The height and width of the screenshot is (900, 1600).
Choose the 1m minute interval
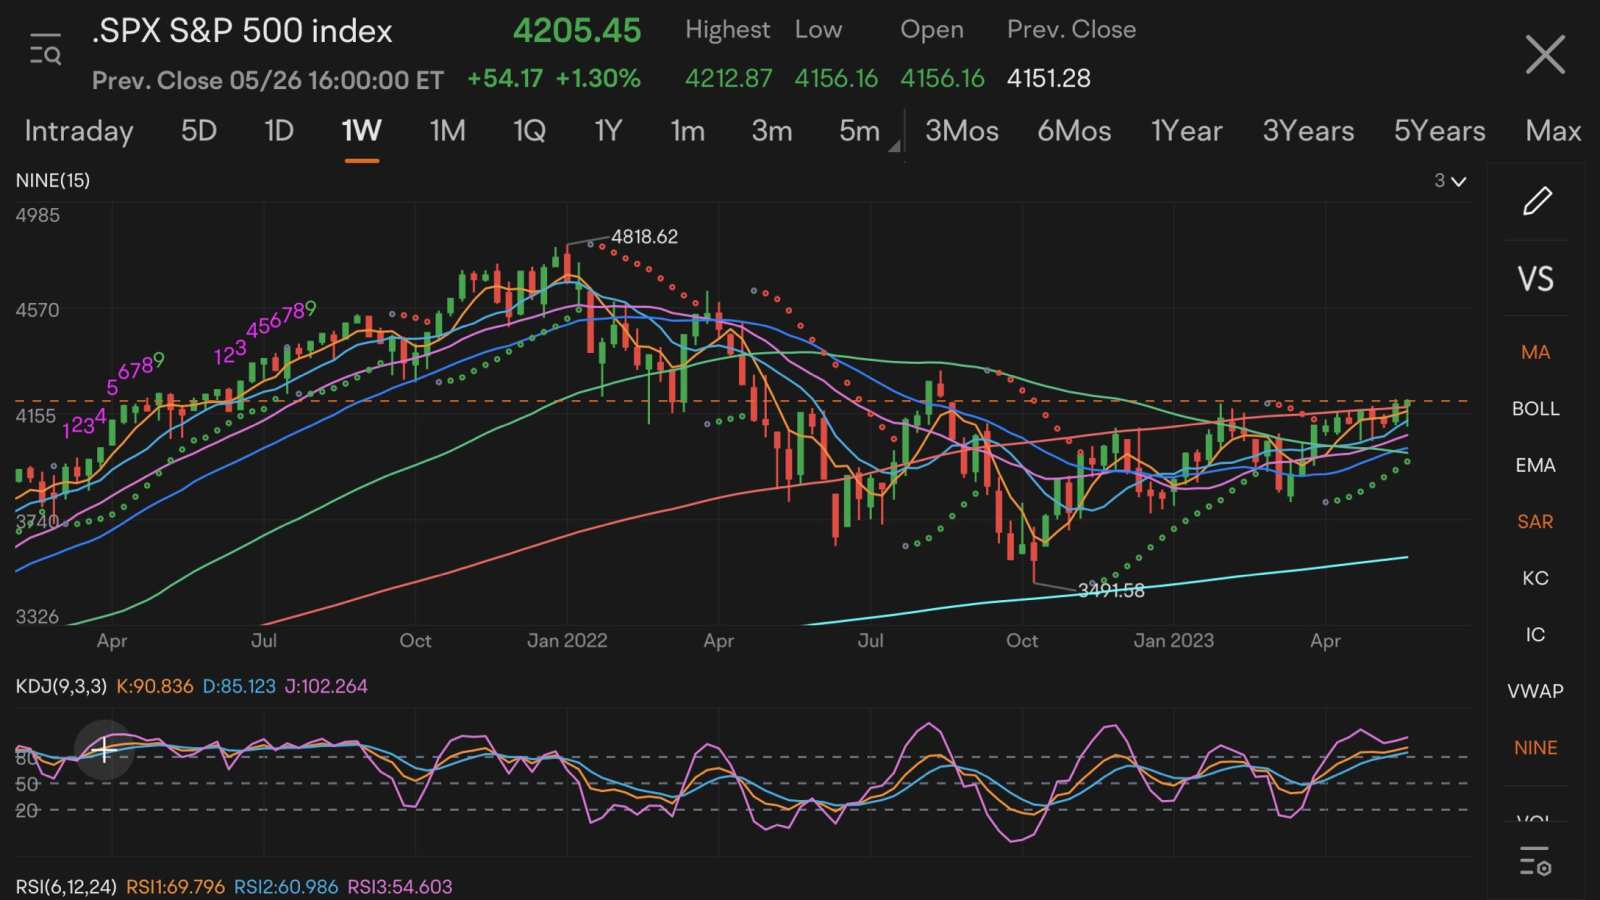(x=688, y=131)
